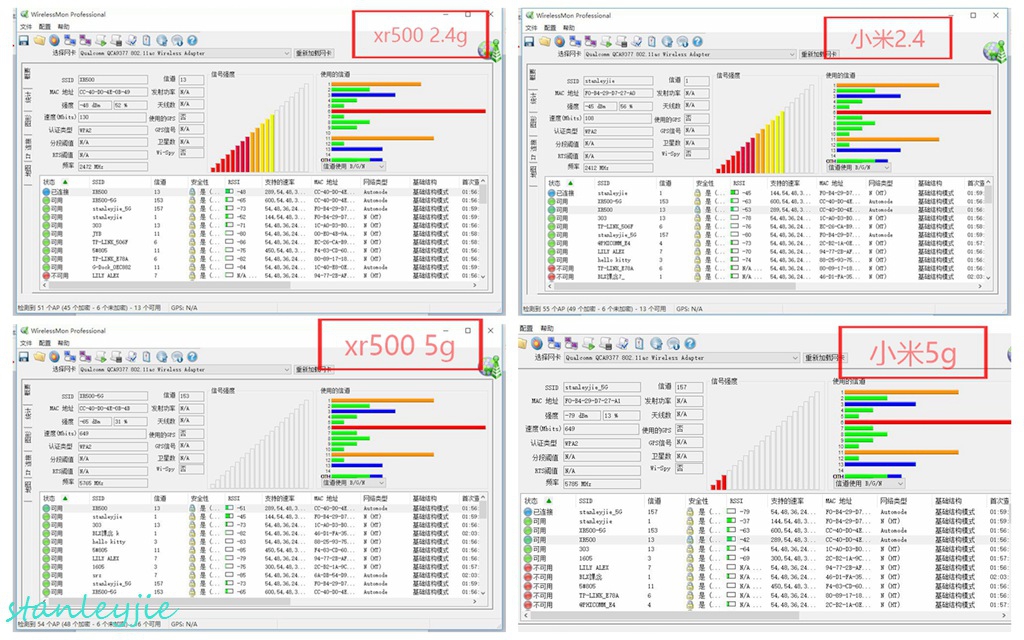Image resolution: width=1024 pixels, height=640 pixels.
Task: Click the printer with green arrow icon in 小米2.4 window
Action: pos(606,41)
